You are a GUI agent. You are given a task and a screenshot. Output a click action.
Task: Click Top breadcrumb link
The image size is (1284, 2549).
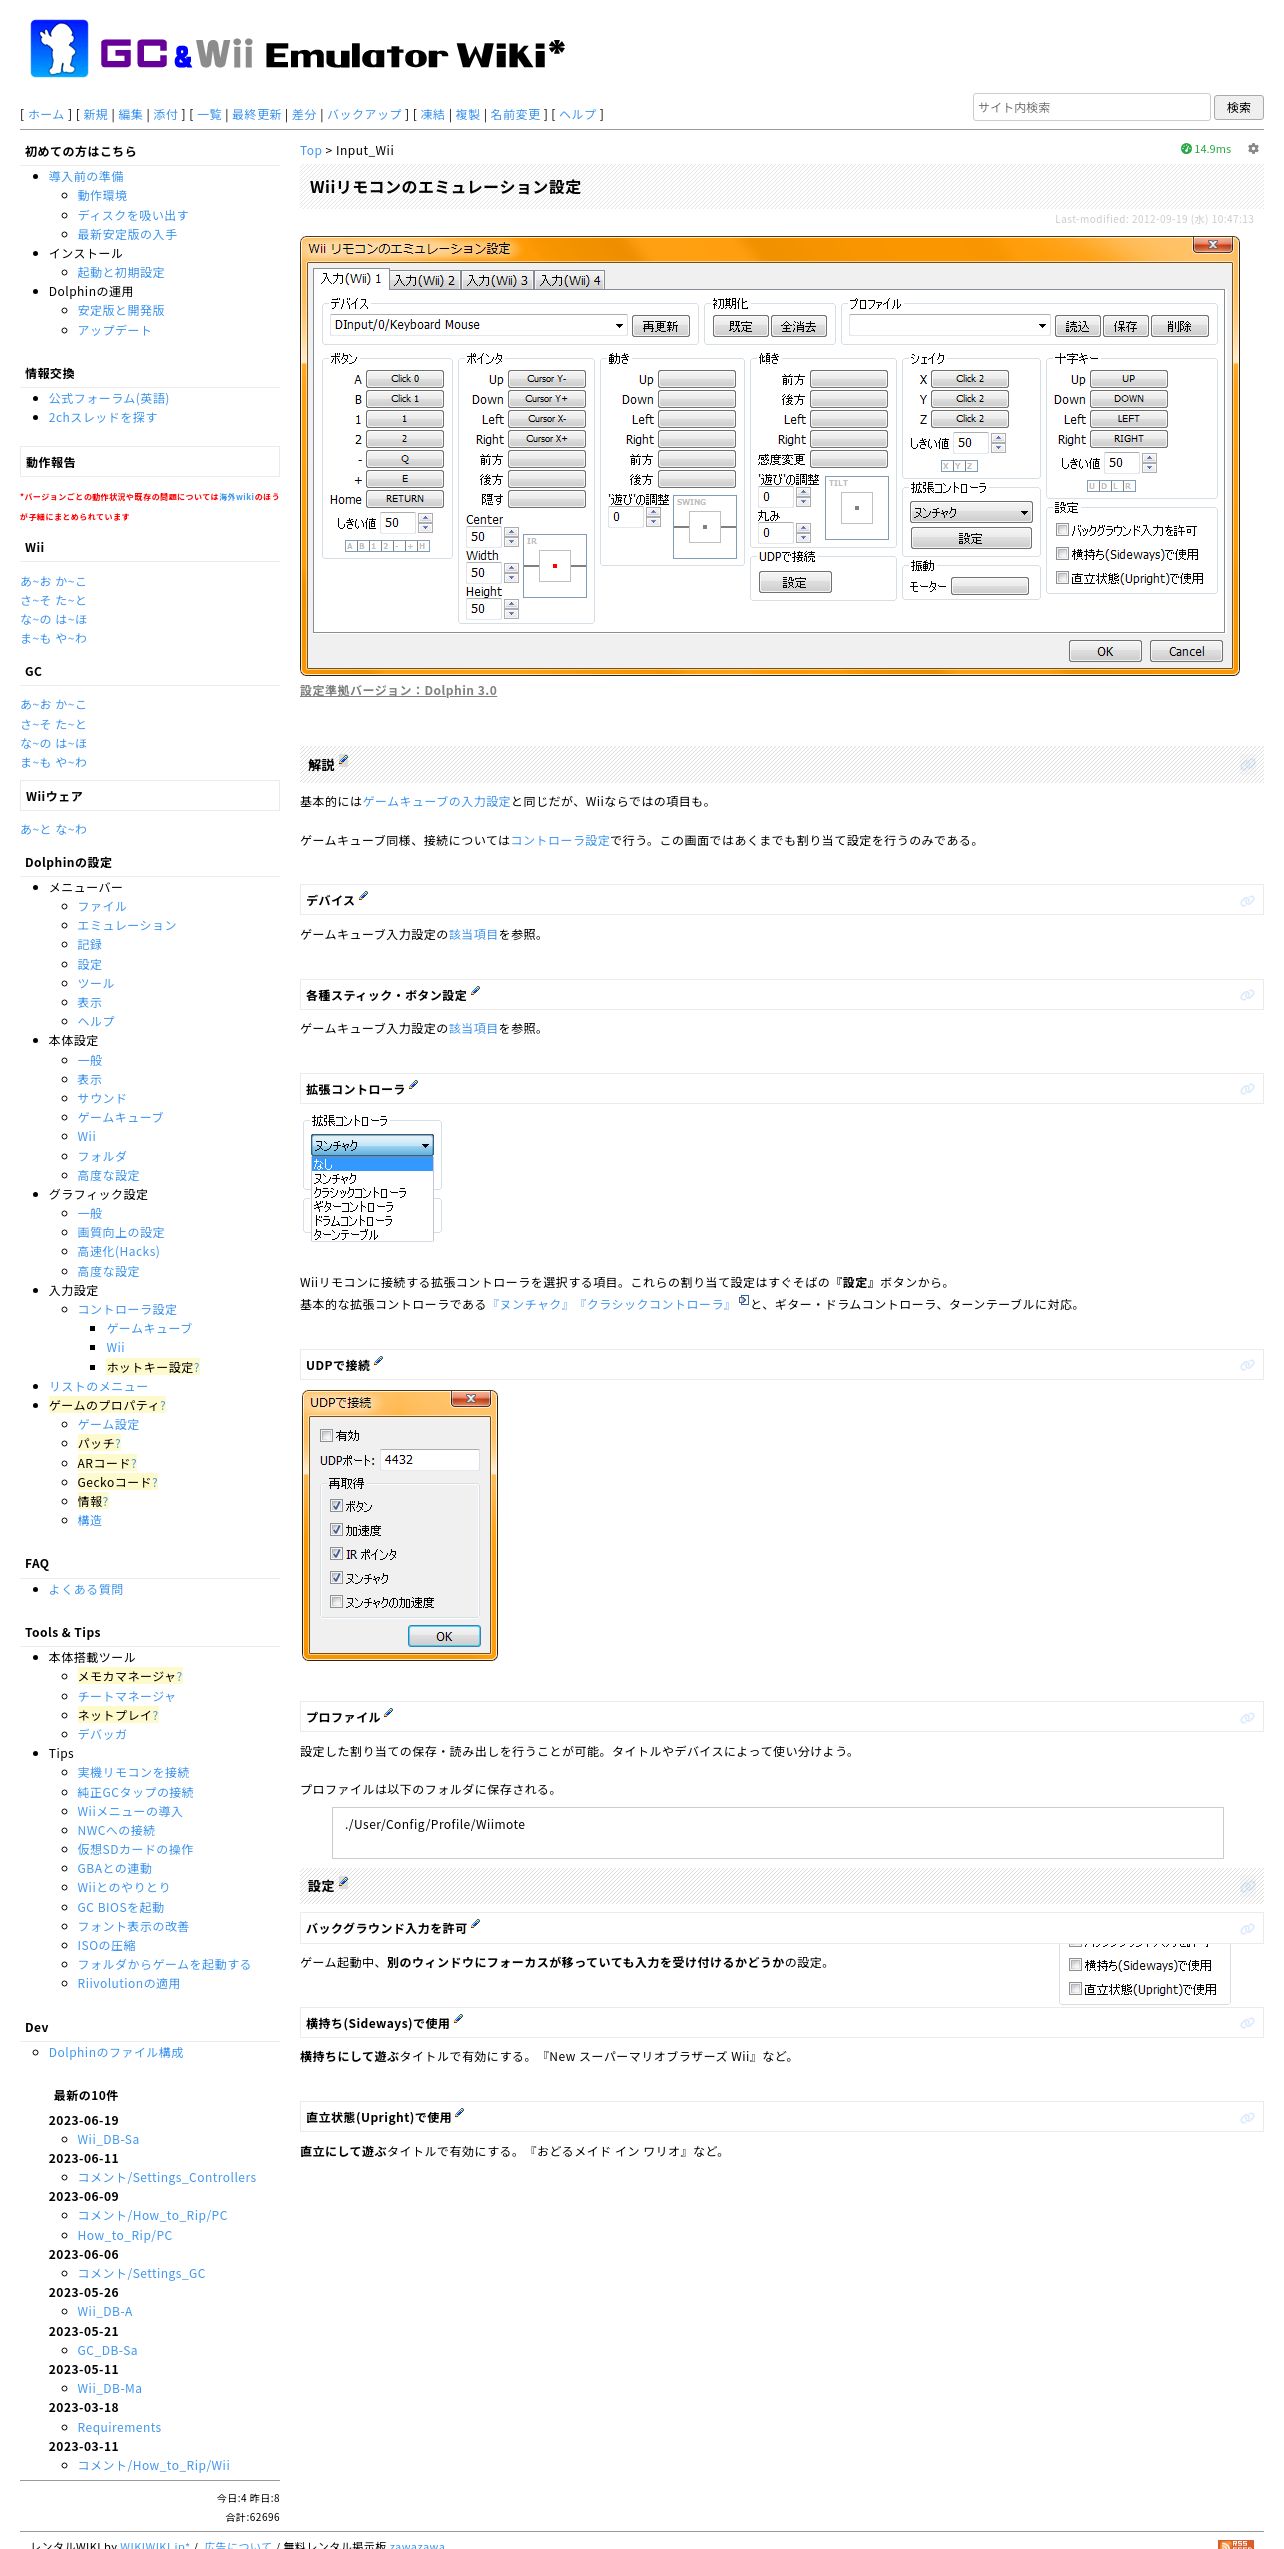click(x=311, y=150)
